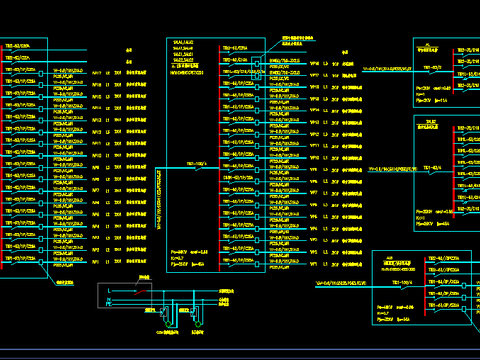Click the incoming breaker of the top-right panel
The image size is (480, 360).
(x=433, y=70)
